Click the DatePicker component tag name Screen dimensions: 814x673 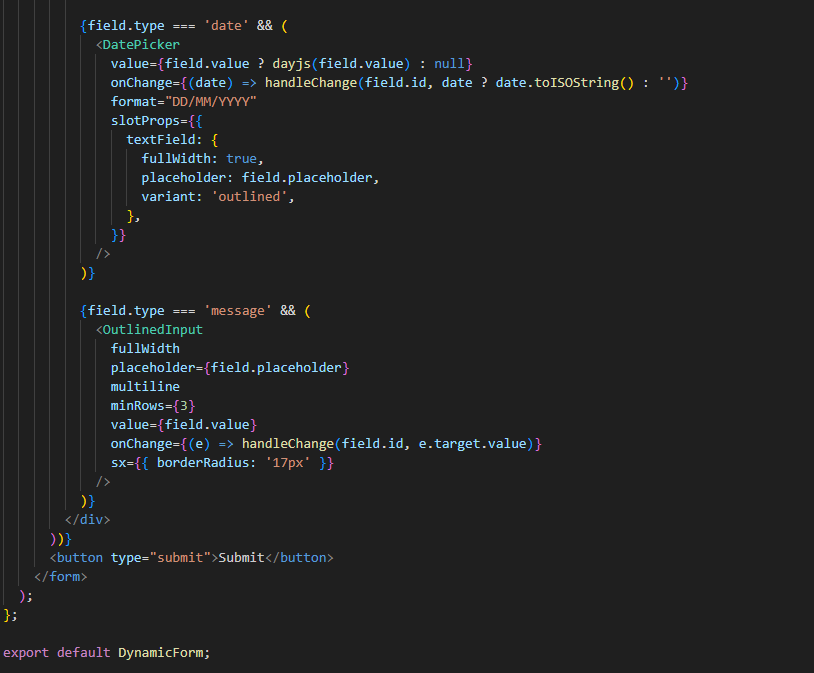(141, 44)
